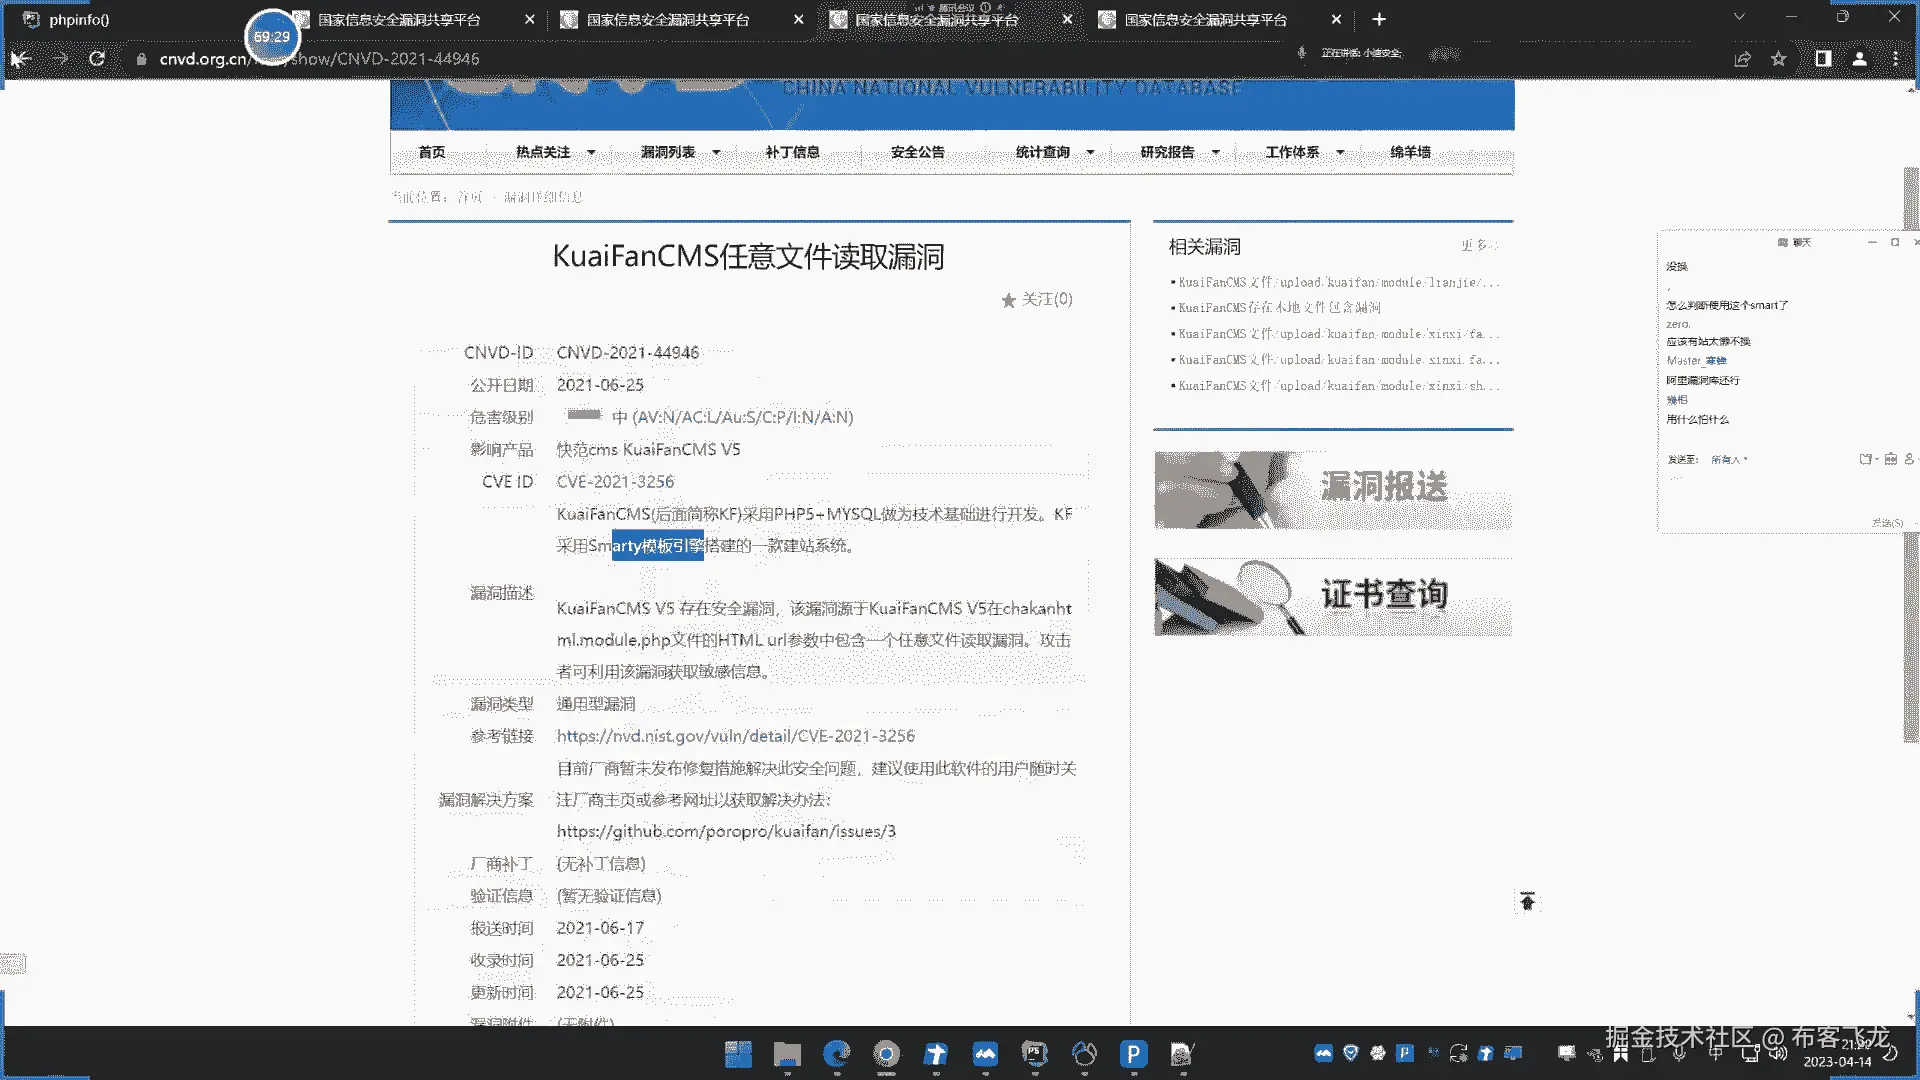
Task: Open the nvd.nist.gov CVE-2021-3256 reference link
Action: [x=735, y=736]
